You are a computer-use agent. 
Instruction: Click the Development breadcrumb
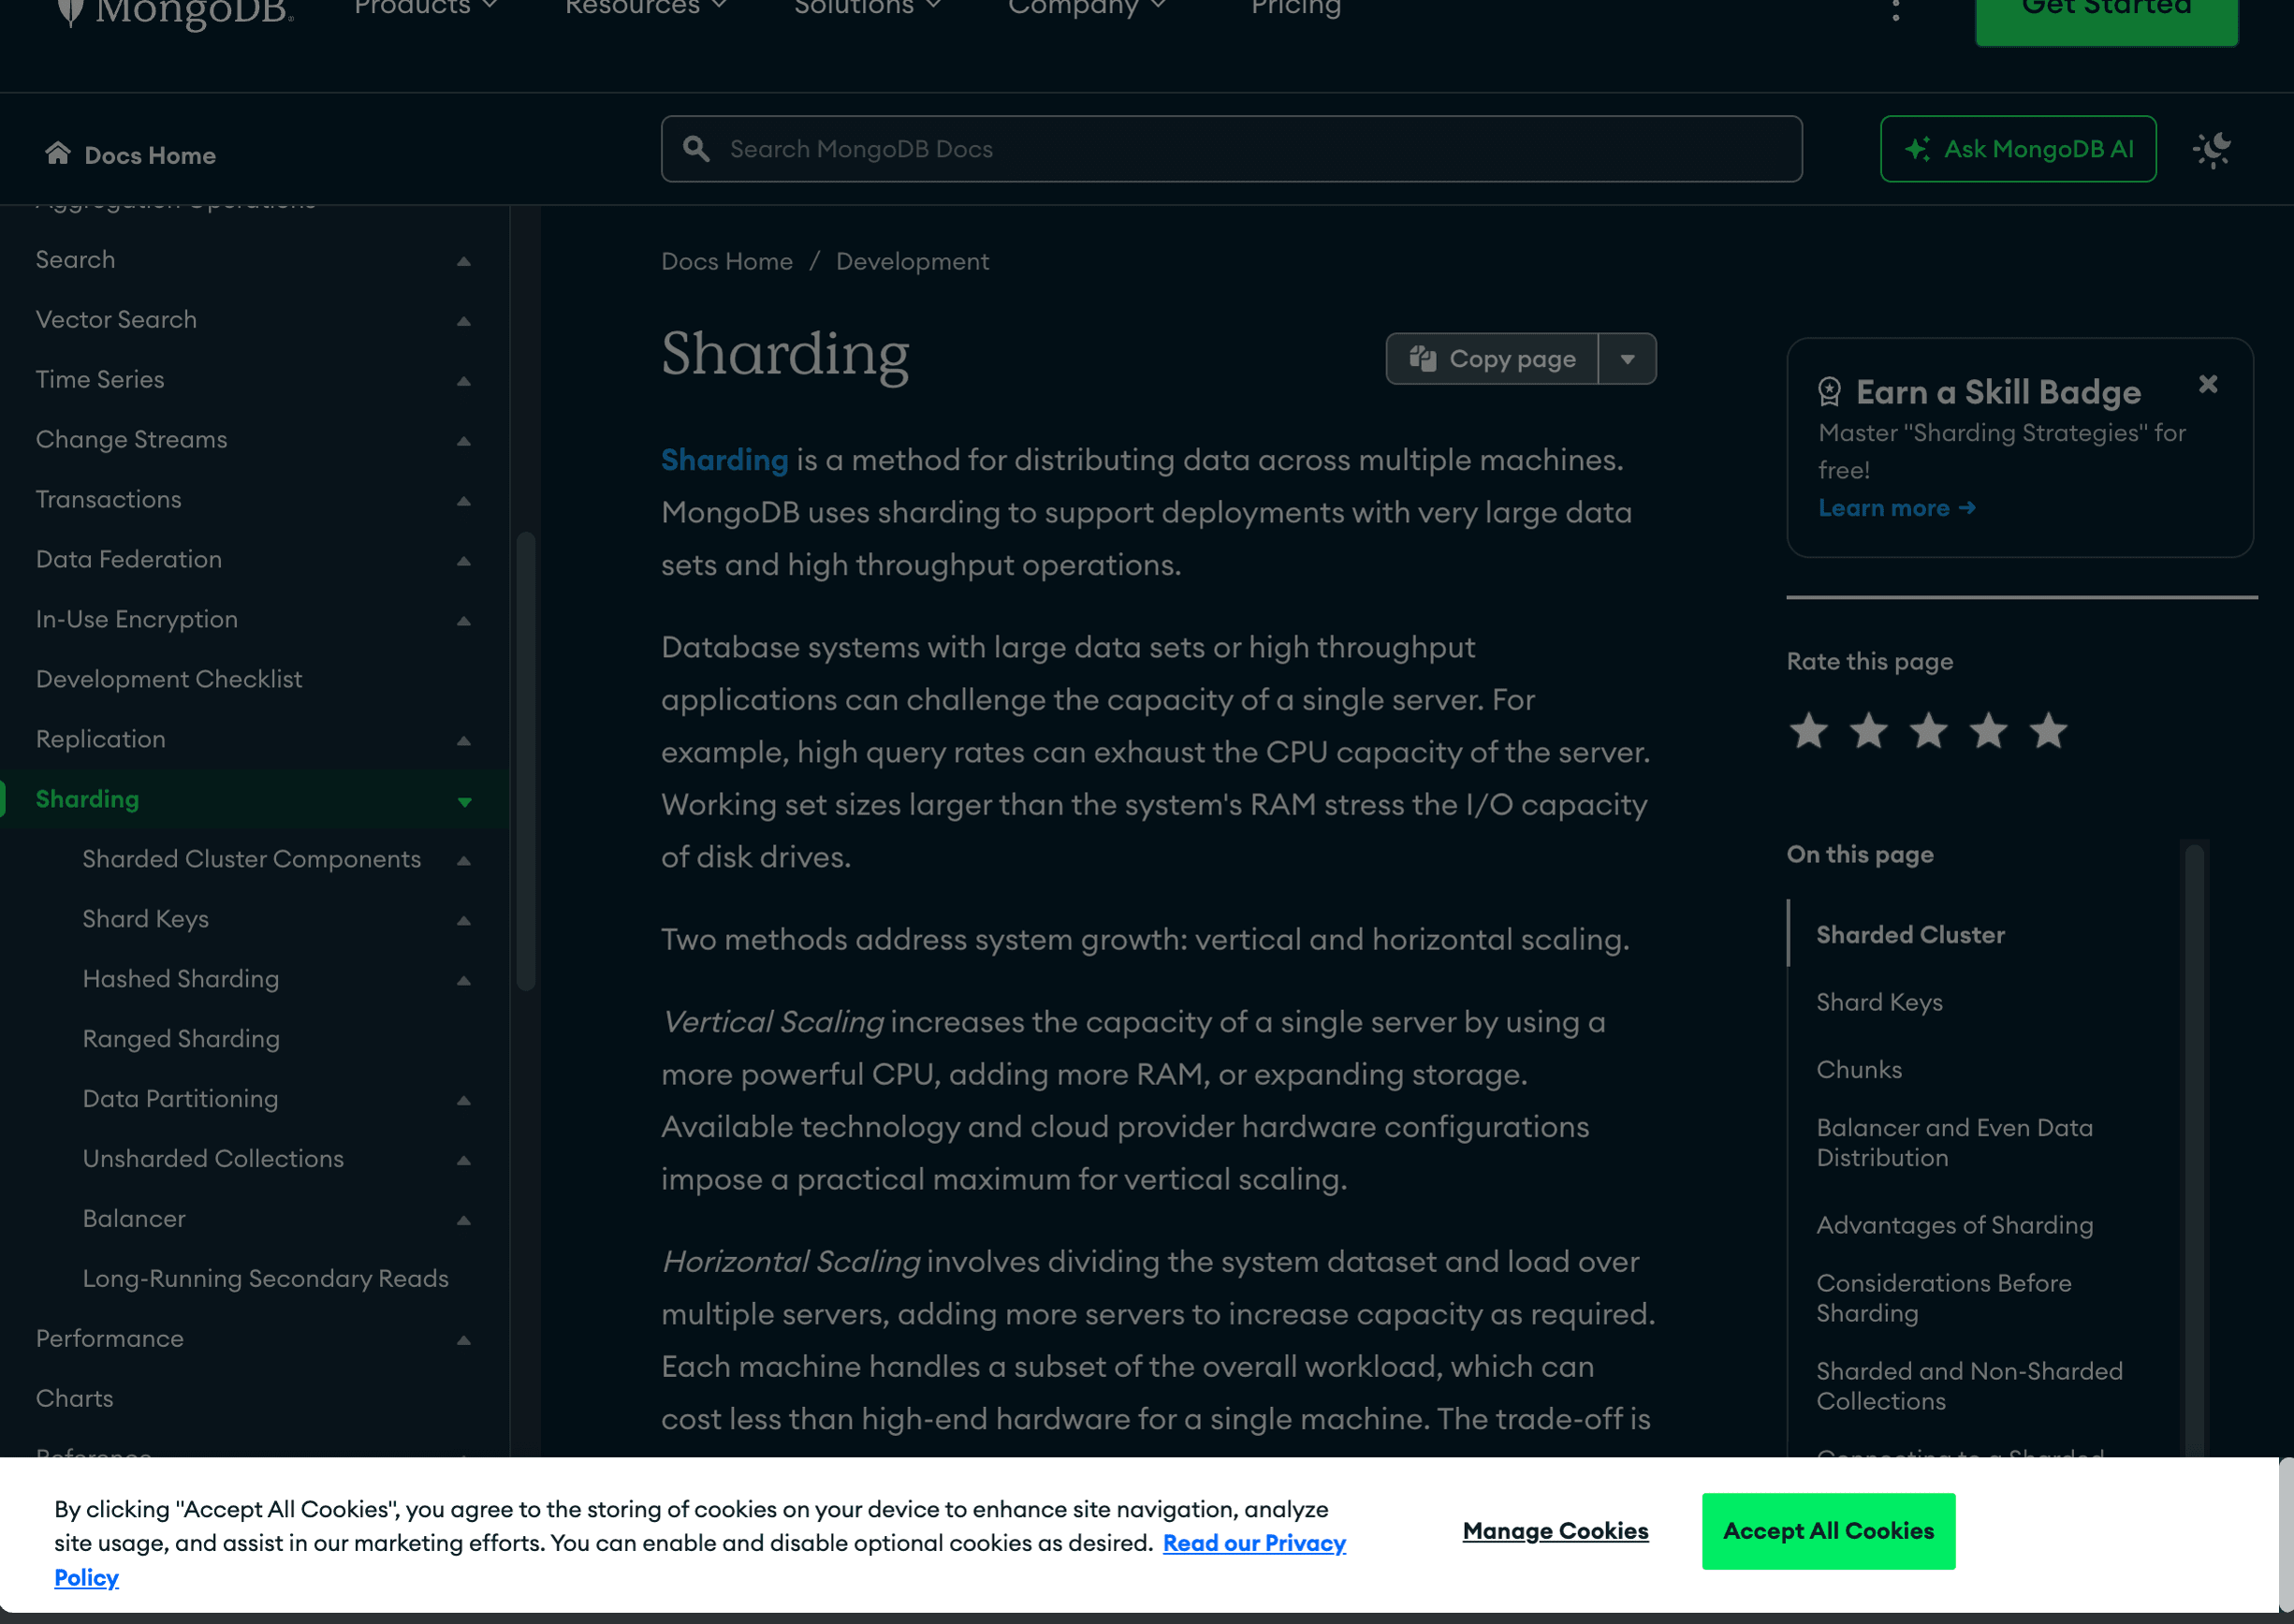[912, 261]
